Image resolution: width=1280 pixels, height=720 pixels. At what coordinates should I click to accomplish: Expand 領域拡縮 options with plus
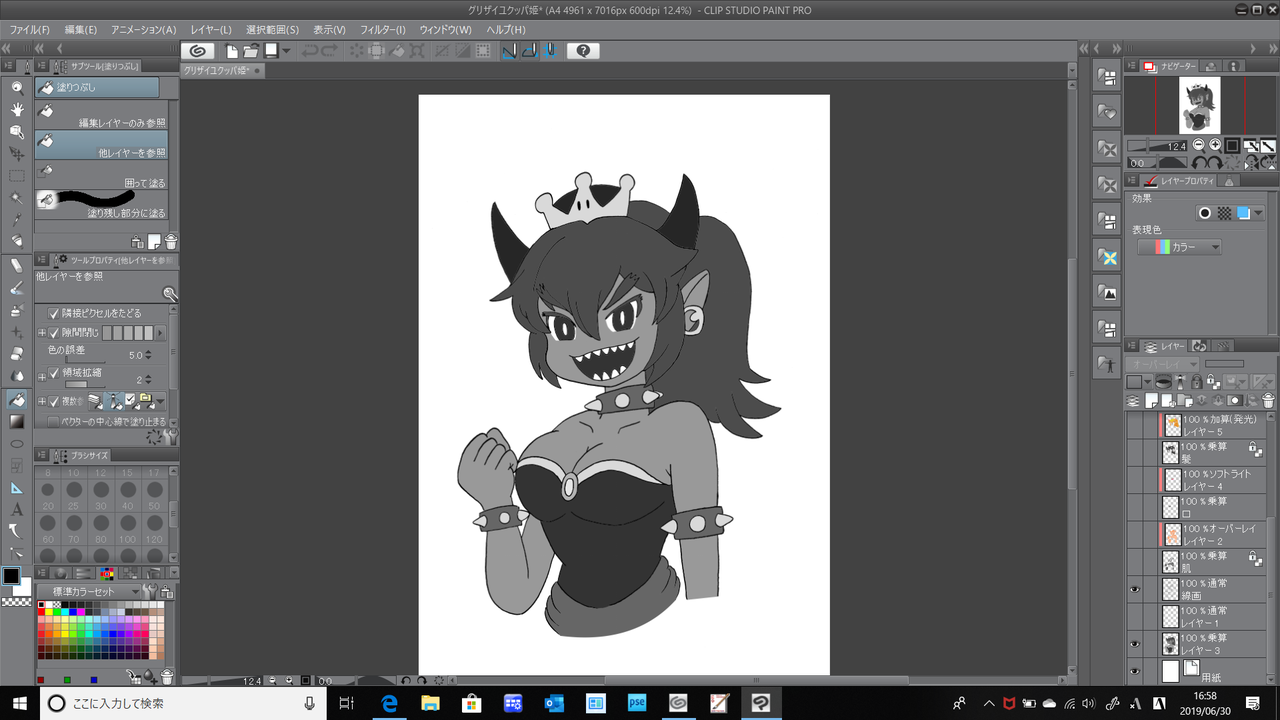(42, 376)
